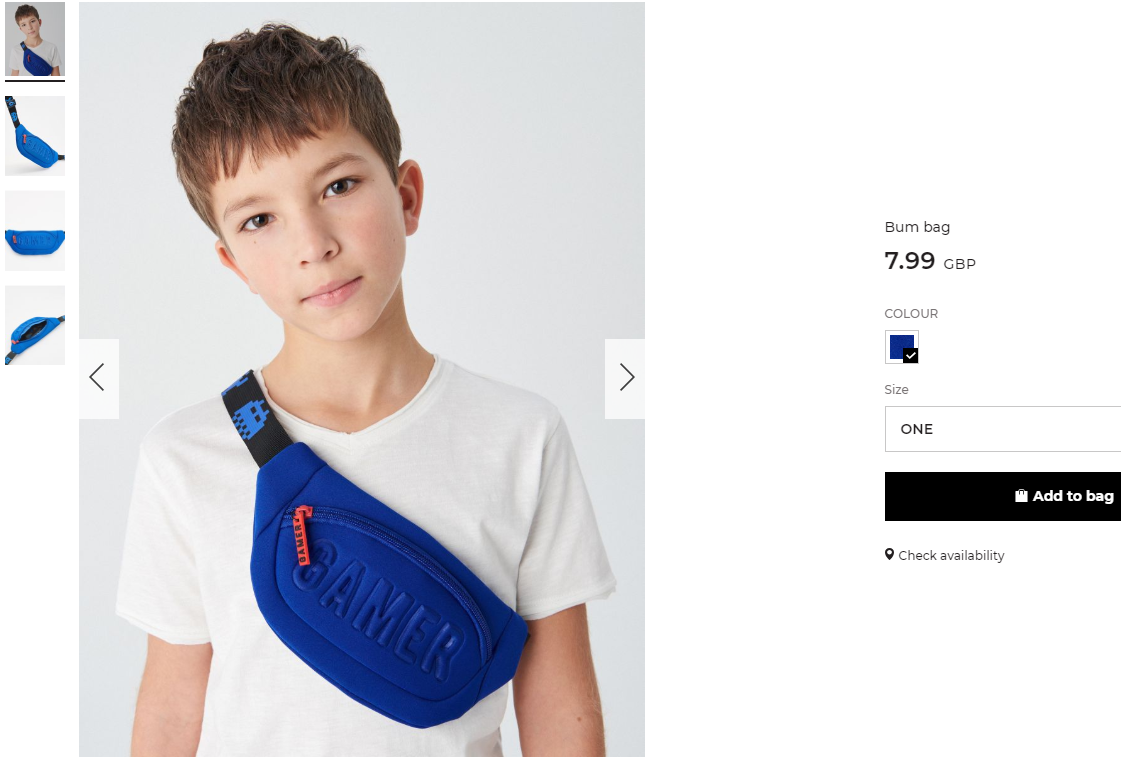Click the shopping bag icon on Add to bag
The height and width of the screenshot is (765, 1121).
[1021, 495]
